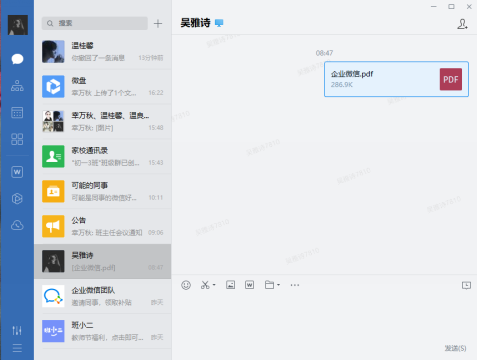The width and height of the screenshot is (478, 361).
Task: Click the 吴雅诗 avatar in chat list
Action: [x=53, y=261]
